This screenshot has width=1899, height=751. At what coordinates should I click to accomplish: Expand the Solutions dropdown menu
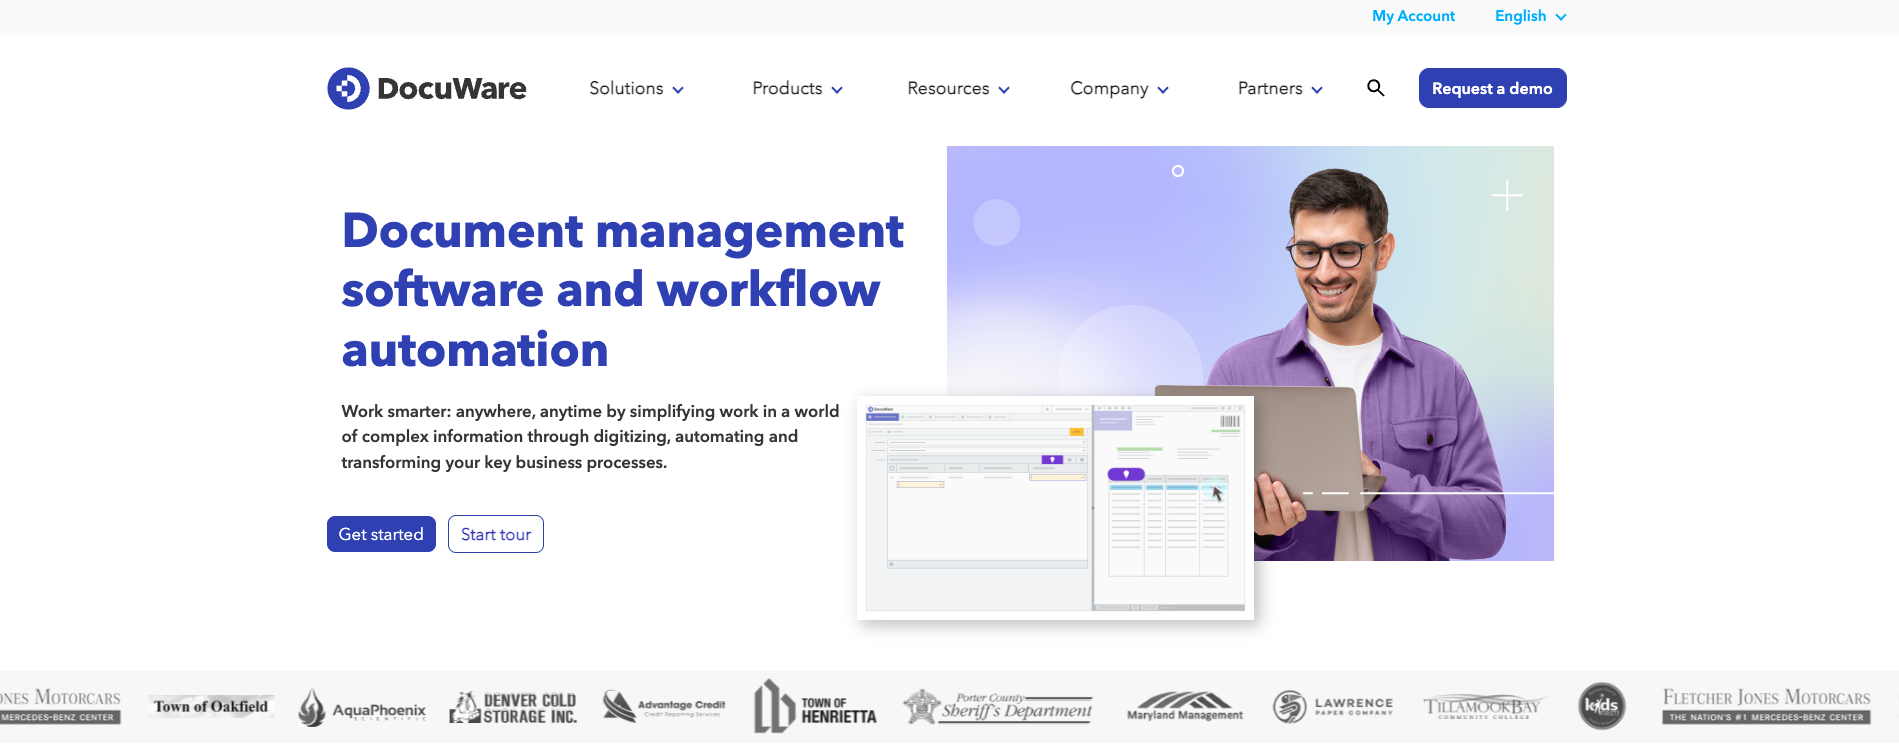636,89
